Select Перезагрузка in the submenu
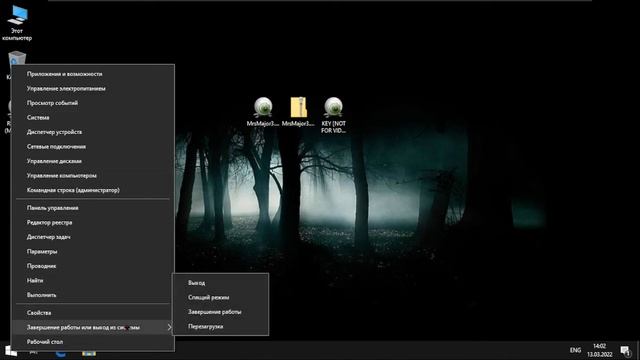 pos(220,327)
